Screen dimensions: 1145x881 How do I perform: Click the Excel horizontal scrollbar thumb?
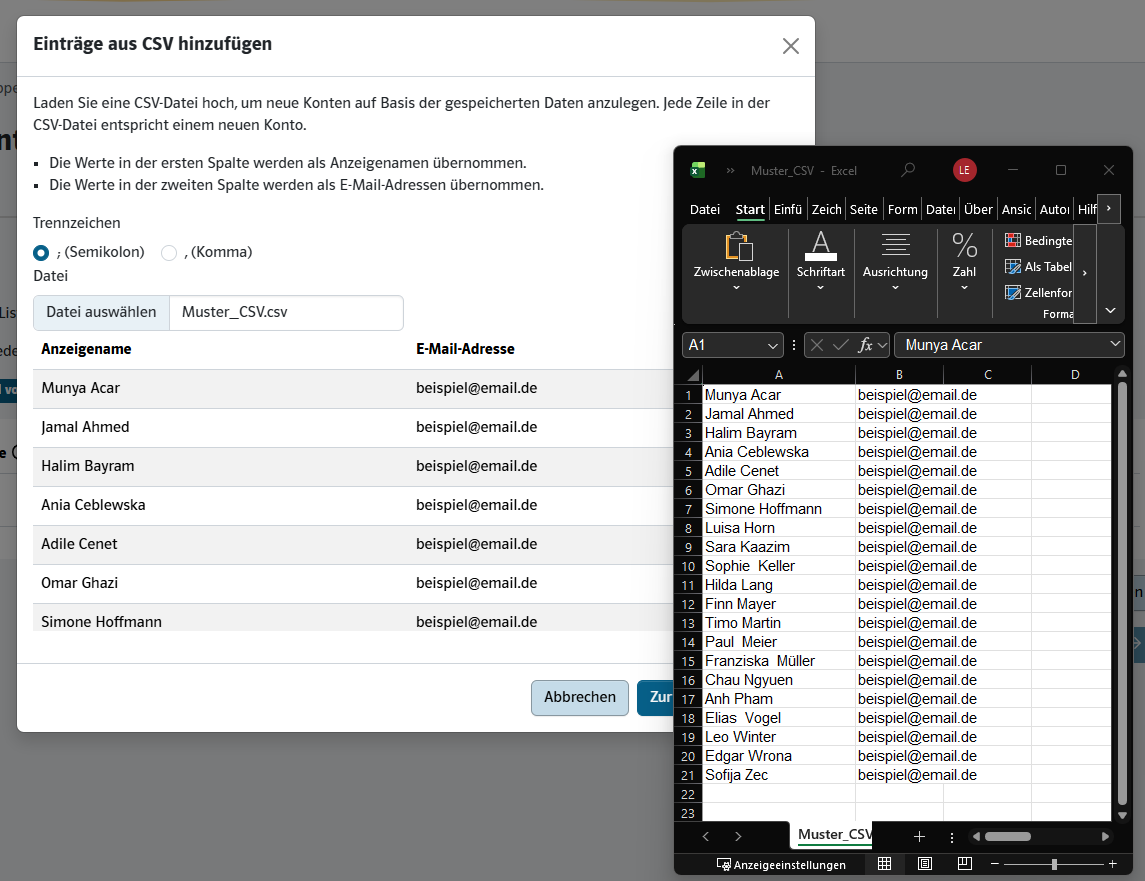point(1008,836)
